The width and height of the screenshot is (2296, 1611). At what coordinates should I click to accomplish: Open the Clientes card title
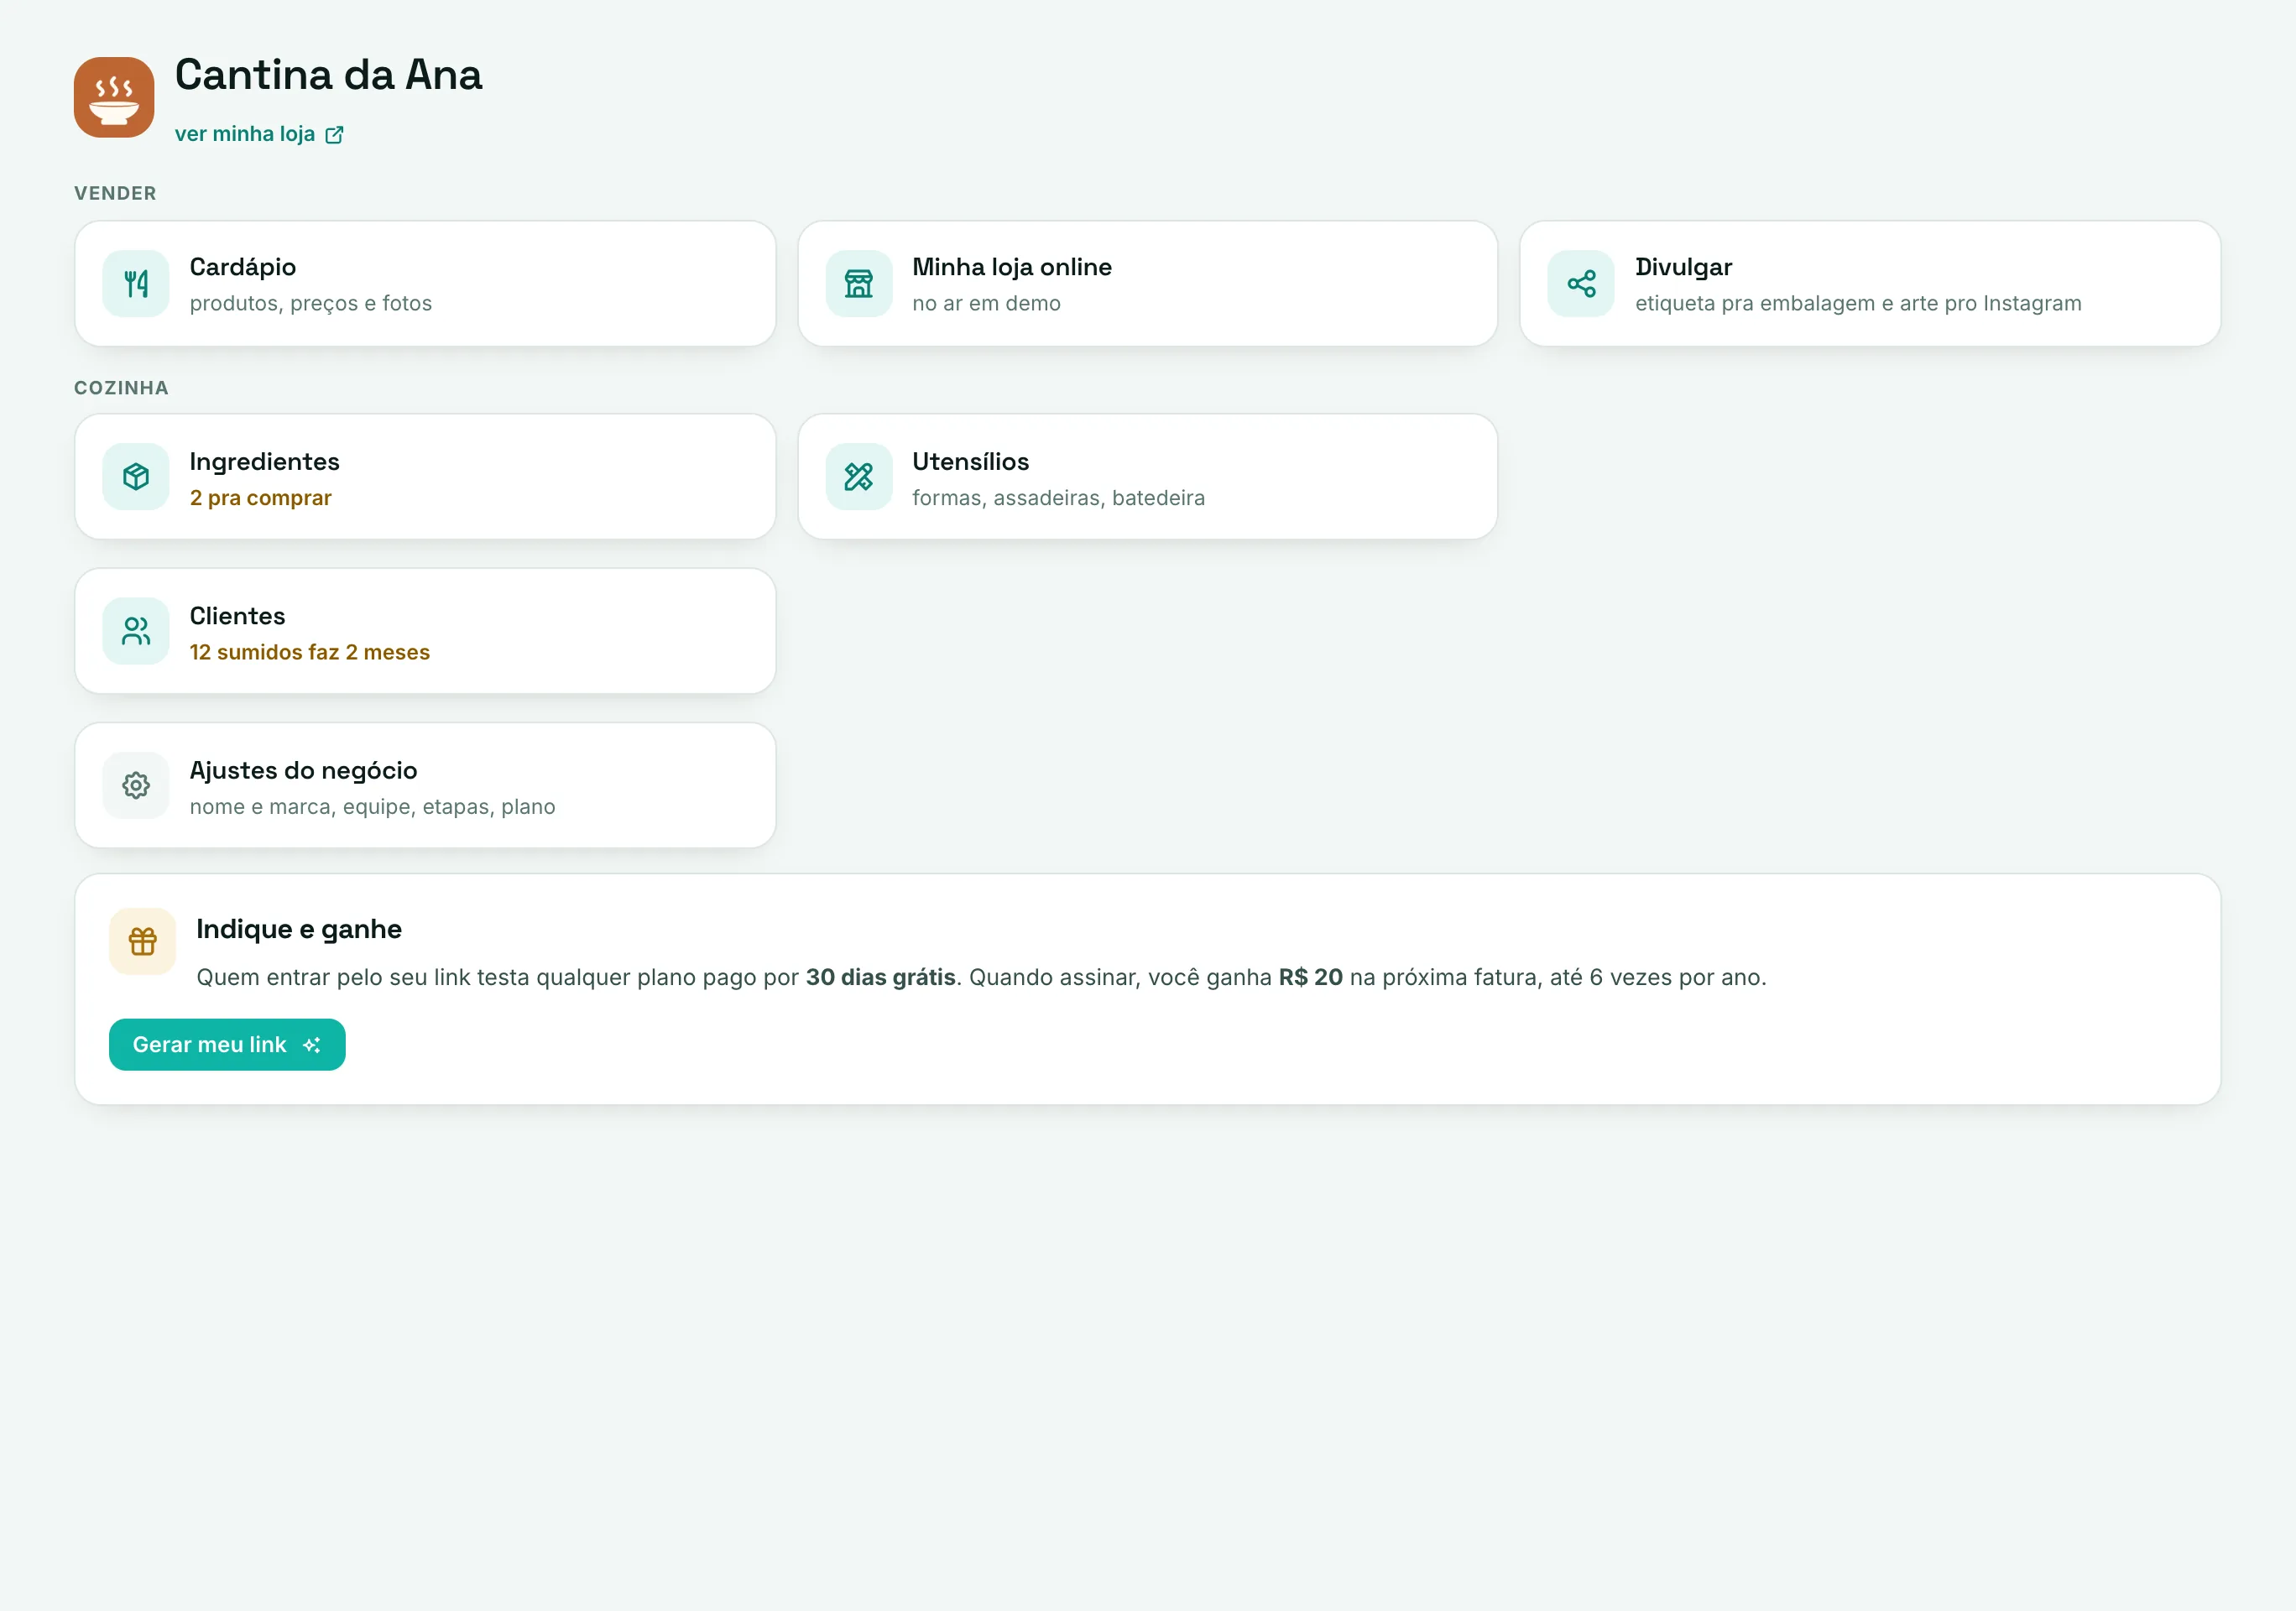238,616
